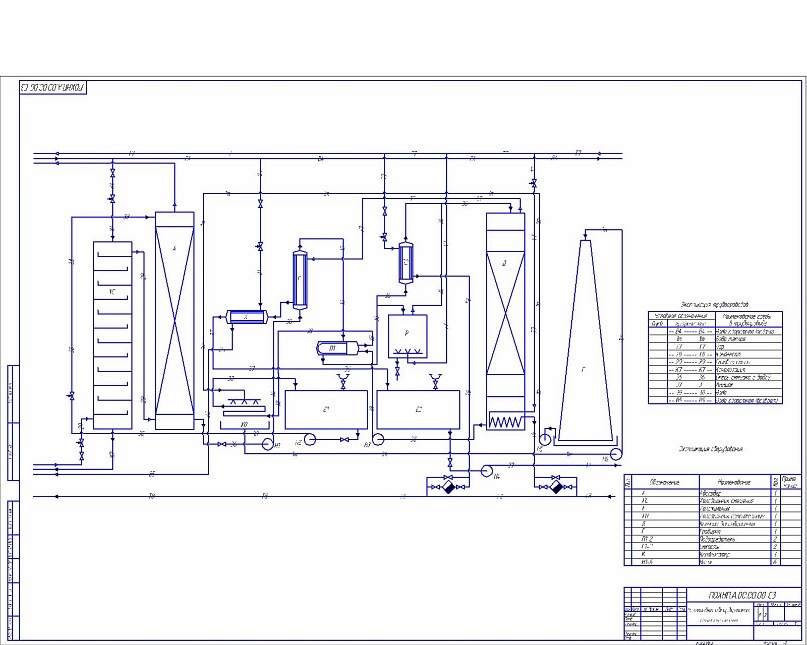Viewport: 807px width, 645px height.
Task: Click the tank labeled E1
Action: (x=326, y=410)
